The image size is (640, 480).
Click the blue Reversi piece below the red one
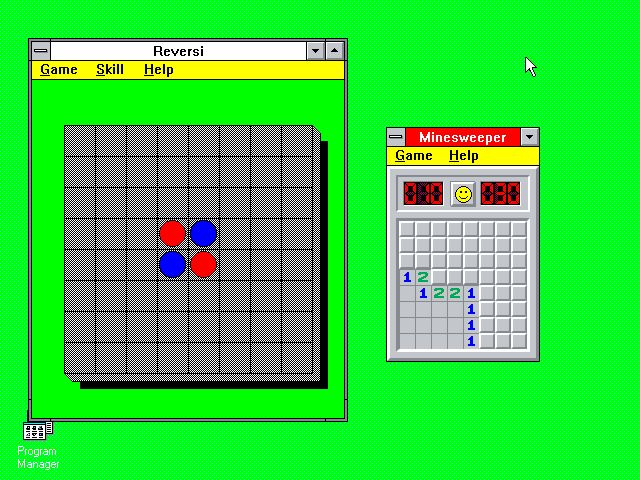(x=173, y=264)
